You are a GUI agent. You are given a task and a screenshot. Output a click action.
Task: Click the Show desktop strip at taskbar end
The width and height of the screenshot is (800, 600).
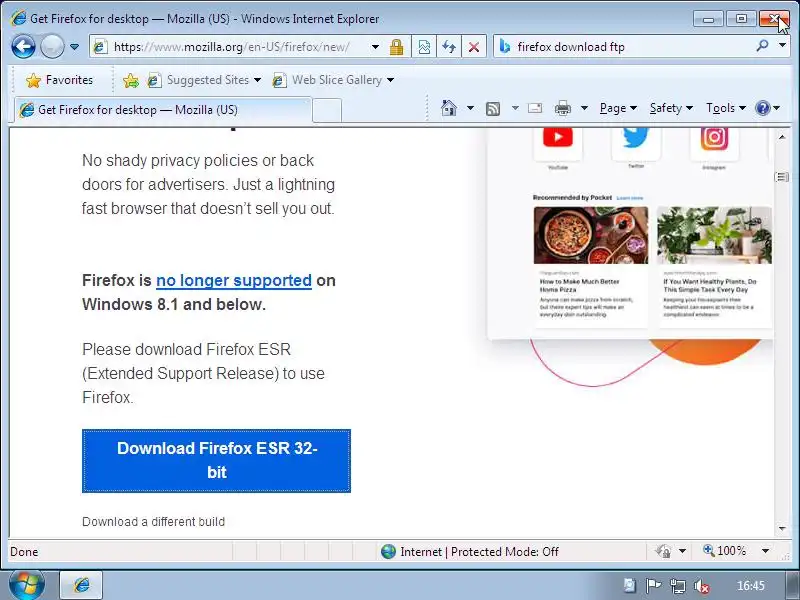[x=792, y=585]
